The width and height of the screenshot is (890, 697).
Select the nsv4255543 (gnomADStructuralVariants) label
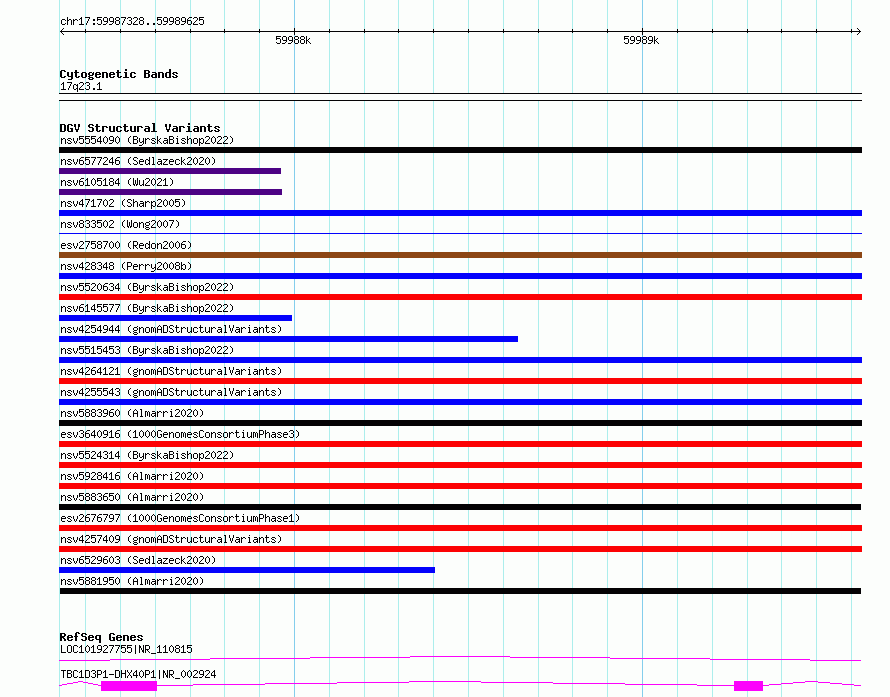point(171,392)
